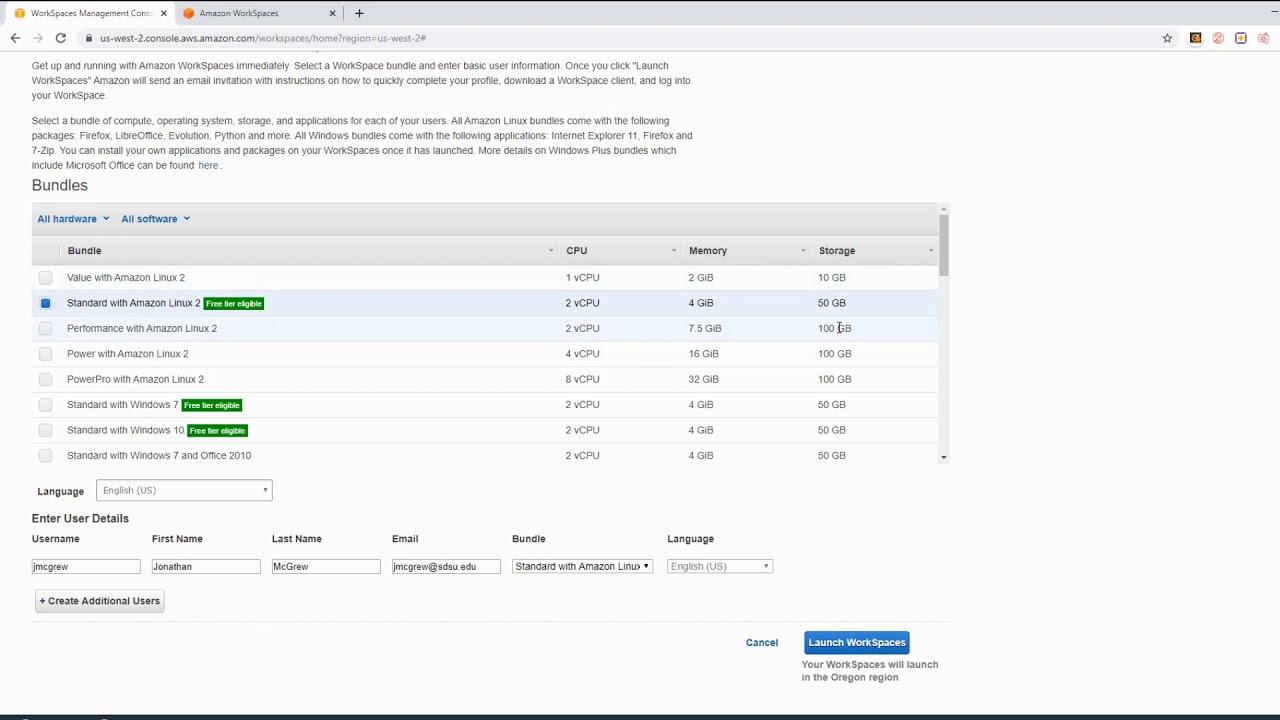Image resolution: width=1280 pixels, height=720 pixels.
Task: Open the red circular browser extension
Action: (x=1218, y=38)
